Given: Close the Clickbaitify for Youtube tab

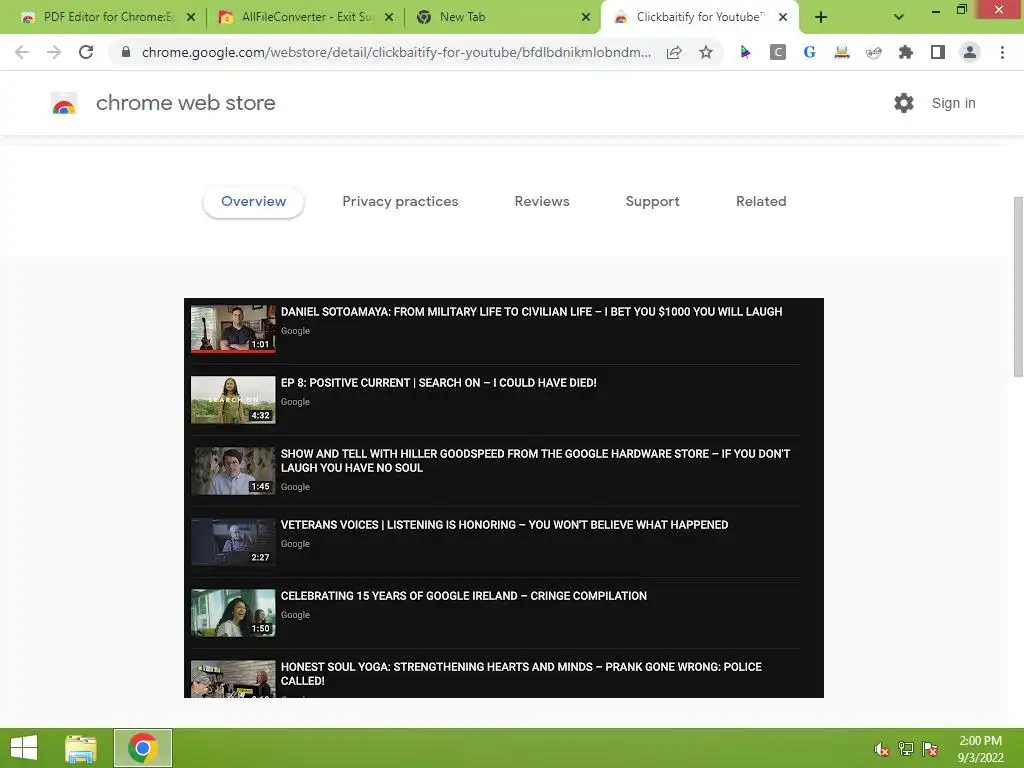Looking at the screenshot, I should click(x=783, y=17).
